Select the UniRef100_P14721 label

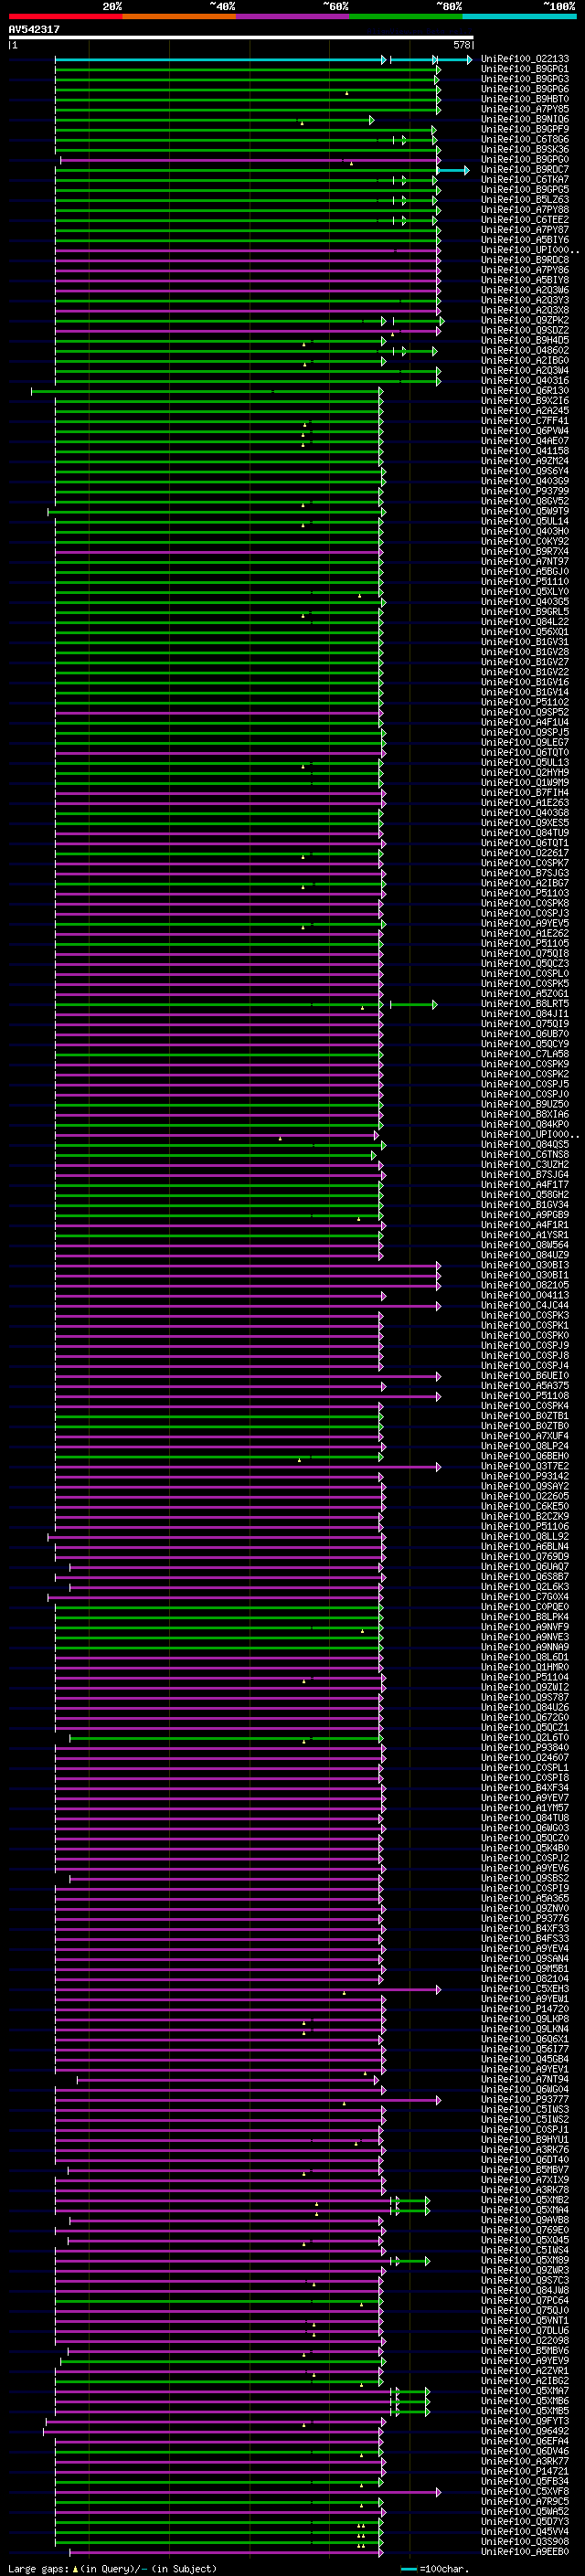pos(525,2471)
